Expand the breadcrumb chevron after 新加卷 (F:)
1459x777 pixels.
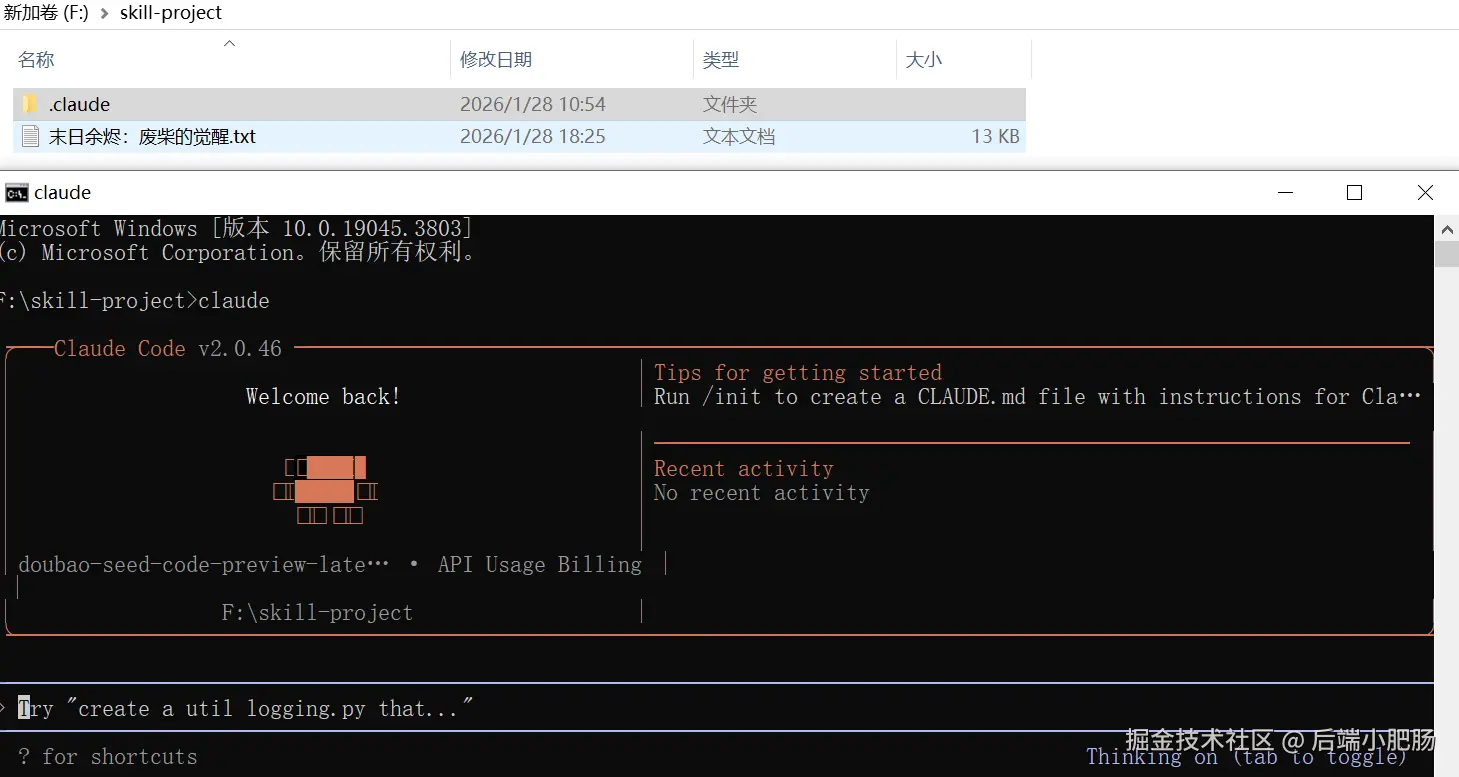coord(104,14)
